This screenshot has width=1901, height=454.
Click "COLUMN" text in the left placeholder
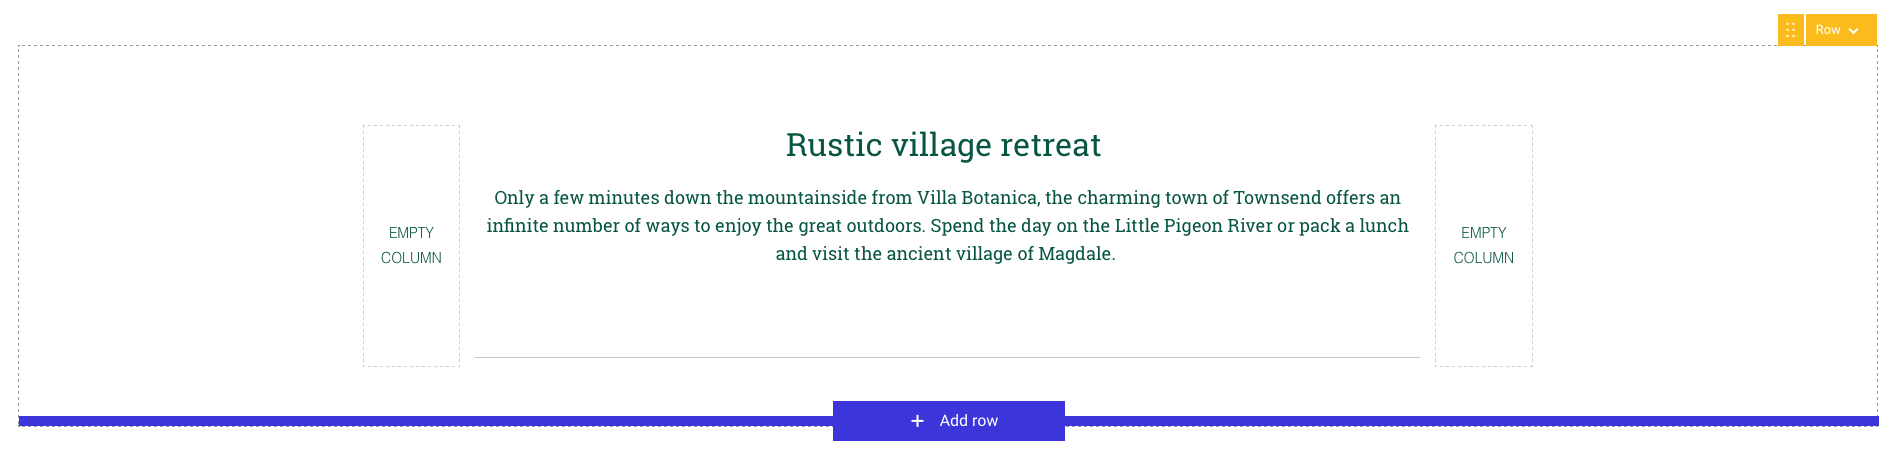[411, 258]
